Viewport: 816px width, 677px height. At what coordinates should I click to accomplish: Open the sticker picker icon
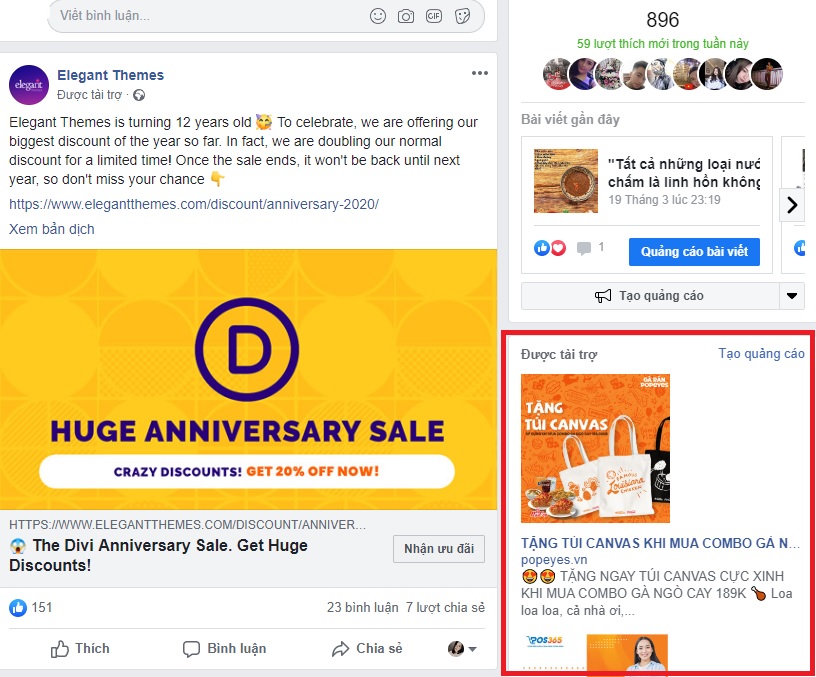pyautogui.click(x=463, y=16)
